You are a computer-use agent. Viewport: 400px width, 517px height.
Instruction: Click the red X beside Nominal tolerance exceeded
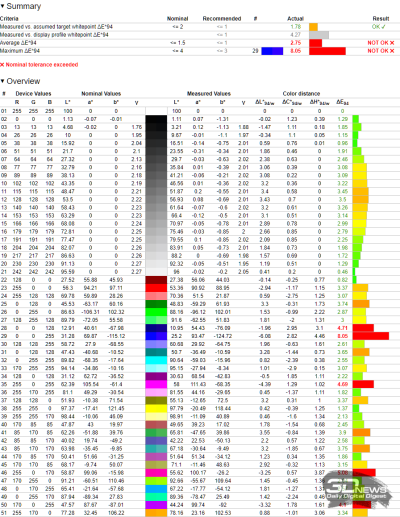[x=2, y=65]
